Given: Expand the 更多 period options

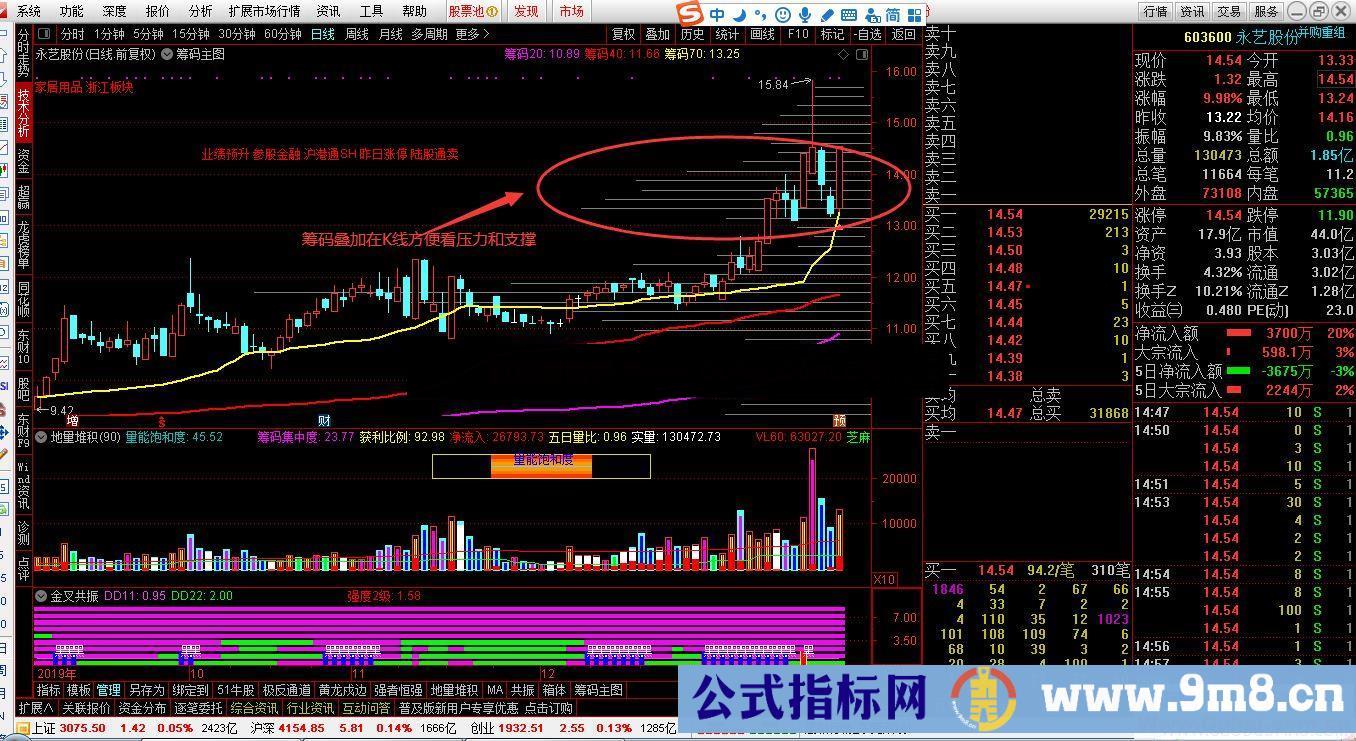Looking at the screenshot, I should coord(466,33).
